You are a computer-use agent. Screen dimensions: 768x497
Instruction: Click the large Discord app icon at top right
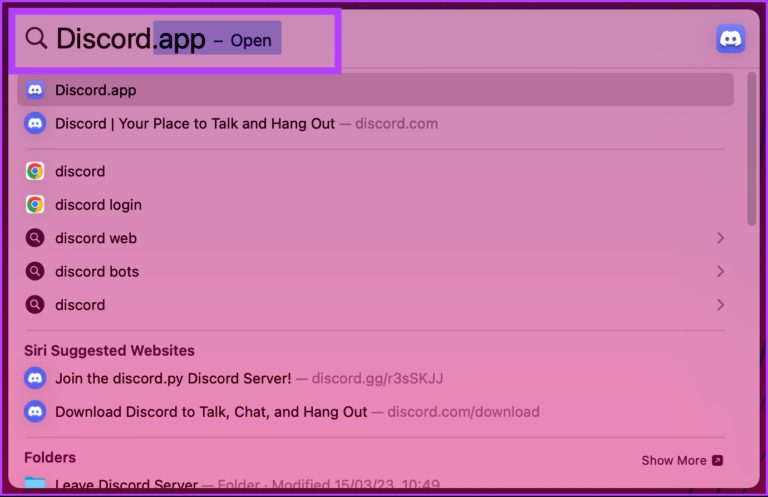click(x=730, y=39)
